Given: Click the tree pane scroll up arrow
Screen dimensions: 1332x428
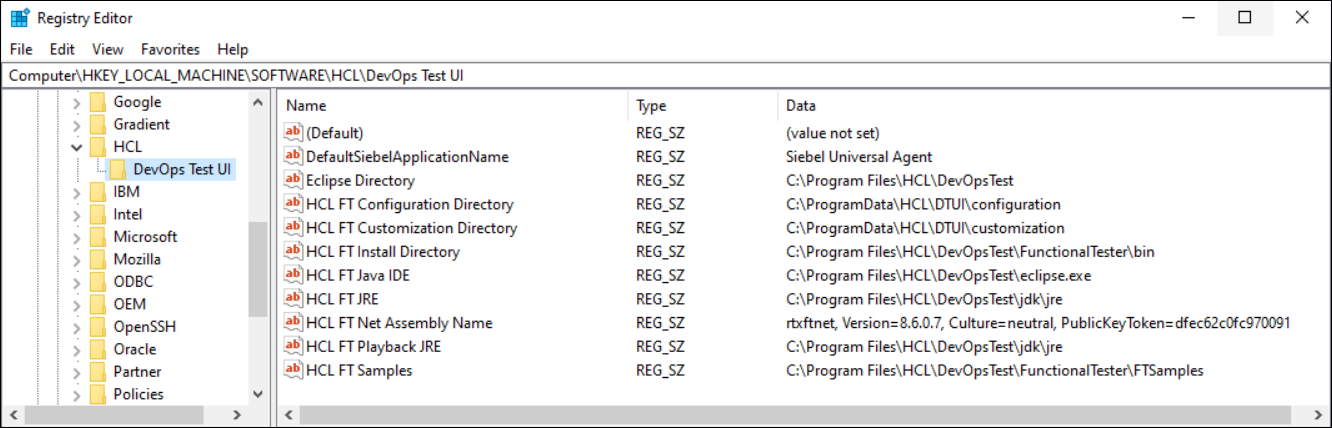Looking at the screenshot, I should [258, 103].
